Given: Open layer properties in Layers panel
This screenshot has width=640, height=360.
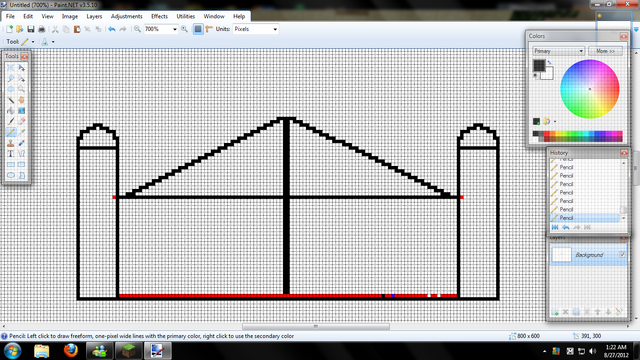Looking at the screenshot, I should (x=619, y=312).
